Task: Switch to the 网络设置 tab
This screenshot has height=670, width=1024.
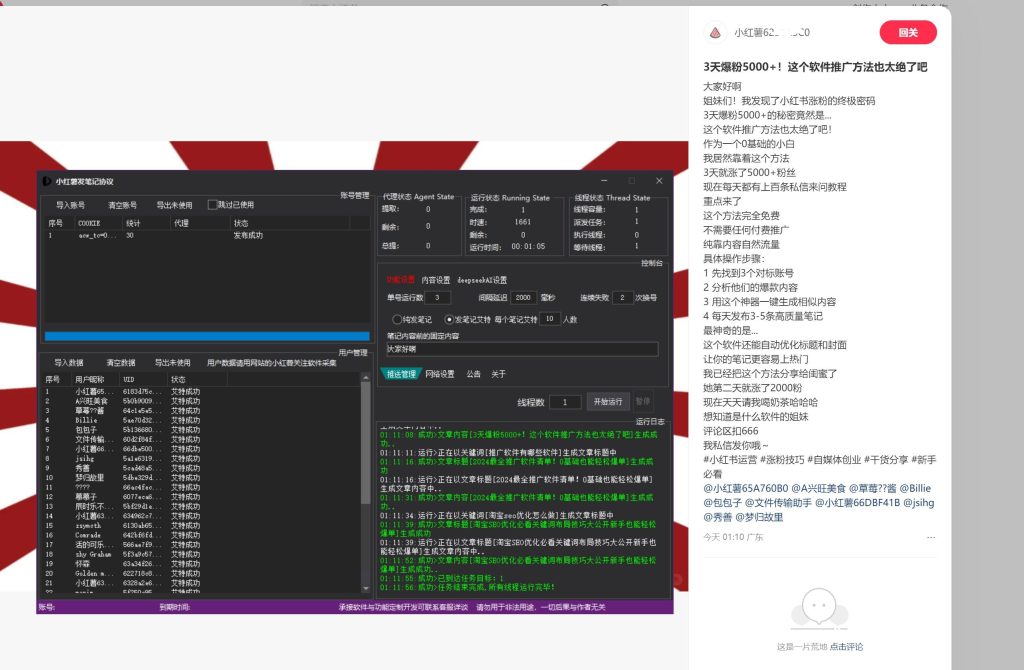Action: point(439,374)
